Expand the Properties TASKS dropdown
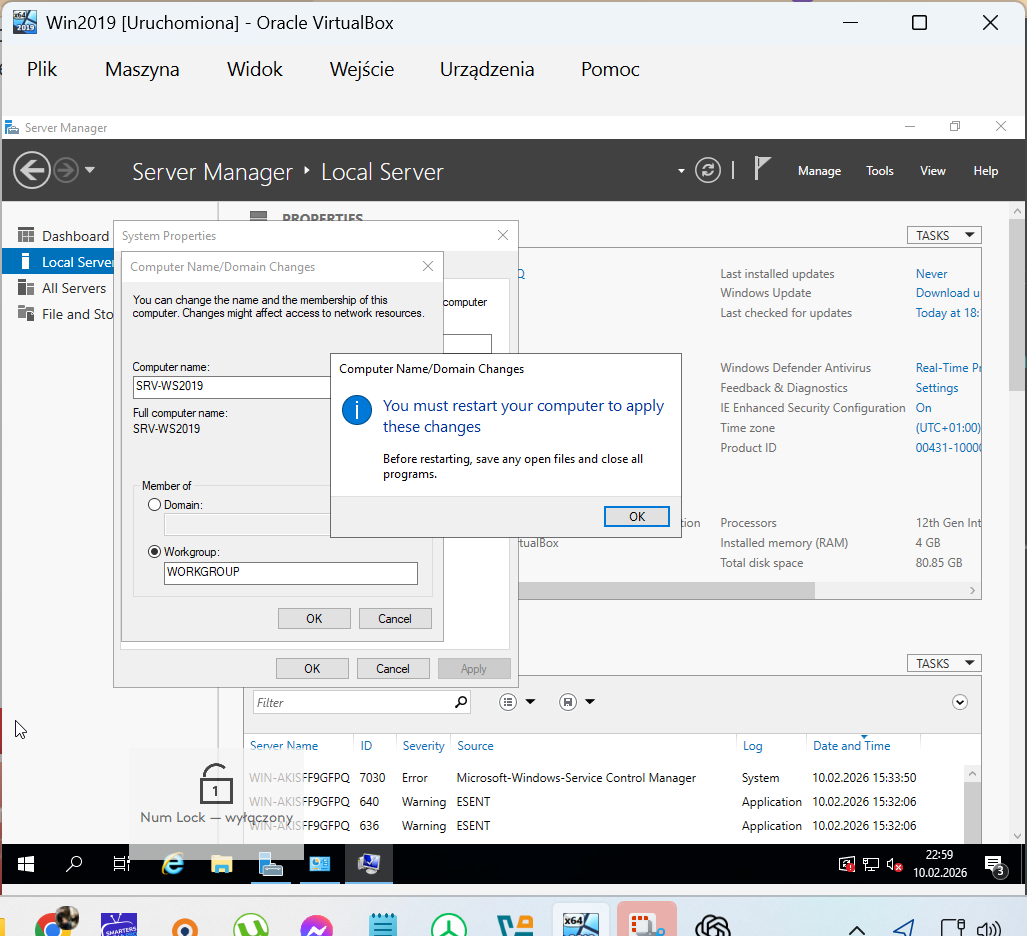Viewport: 1027px width, 936px height. tap(944, 235)
